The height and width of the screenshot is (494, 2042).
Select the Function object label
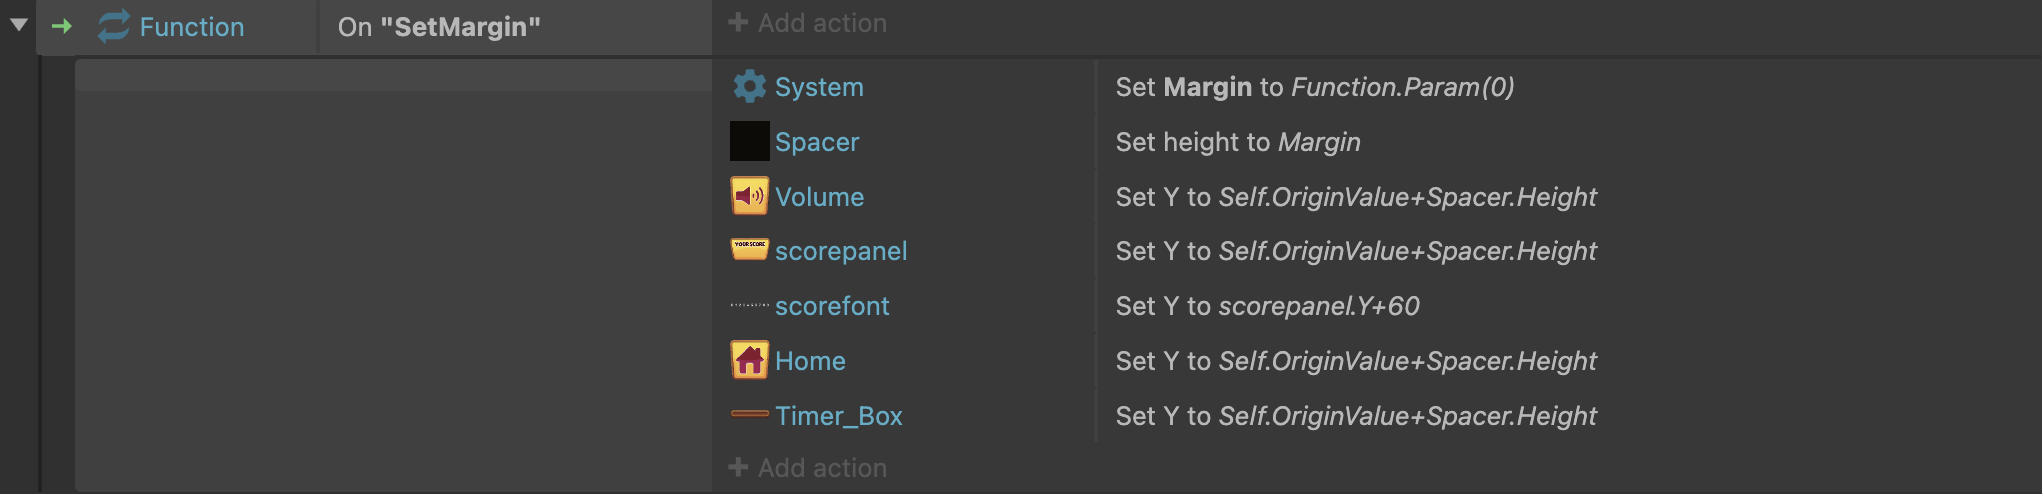point(191,27)
